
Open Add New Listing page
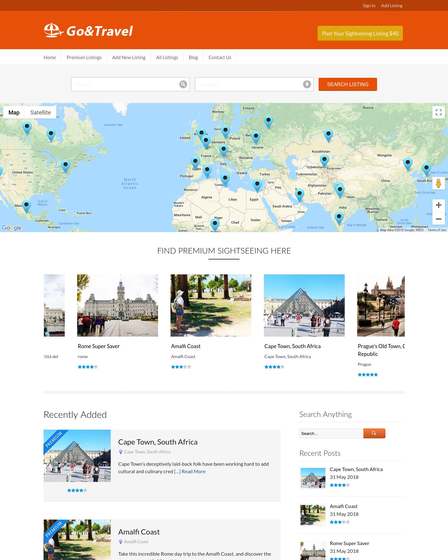click(x=129, y=57)
